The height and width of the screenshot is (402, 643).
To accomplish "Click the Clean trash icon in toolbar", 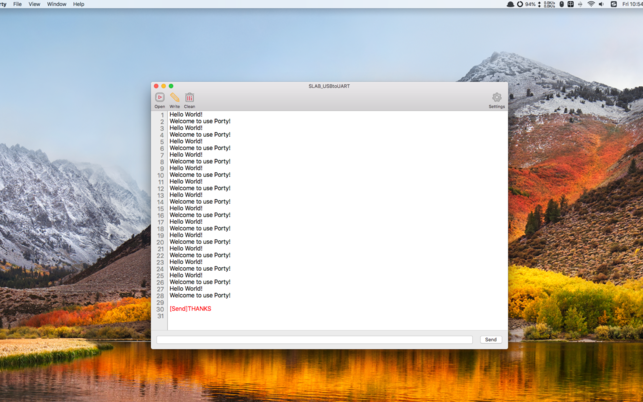I will (x=189, y=98).
